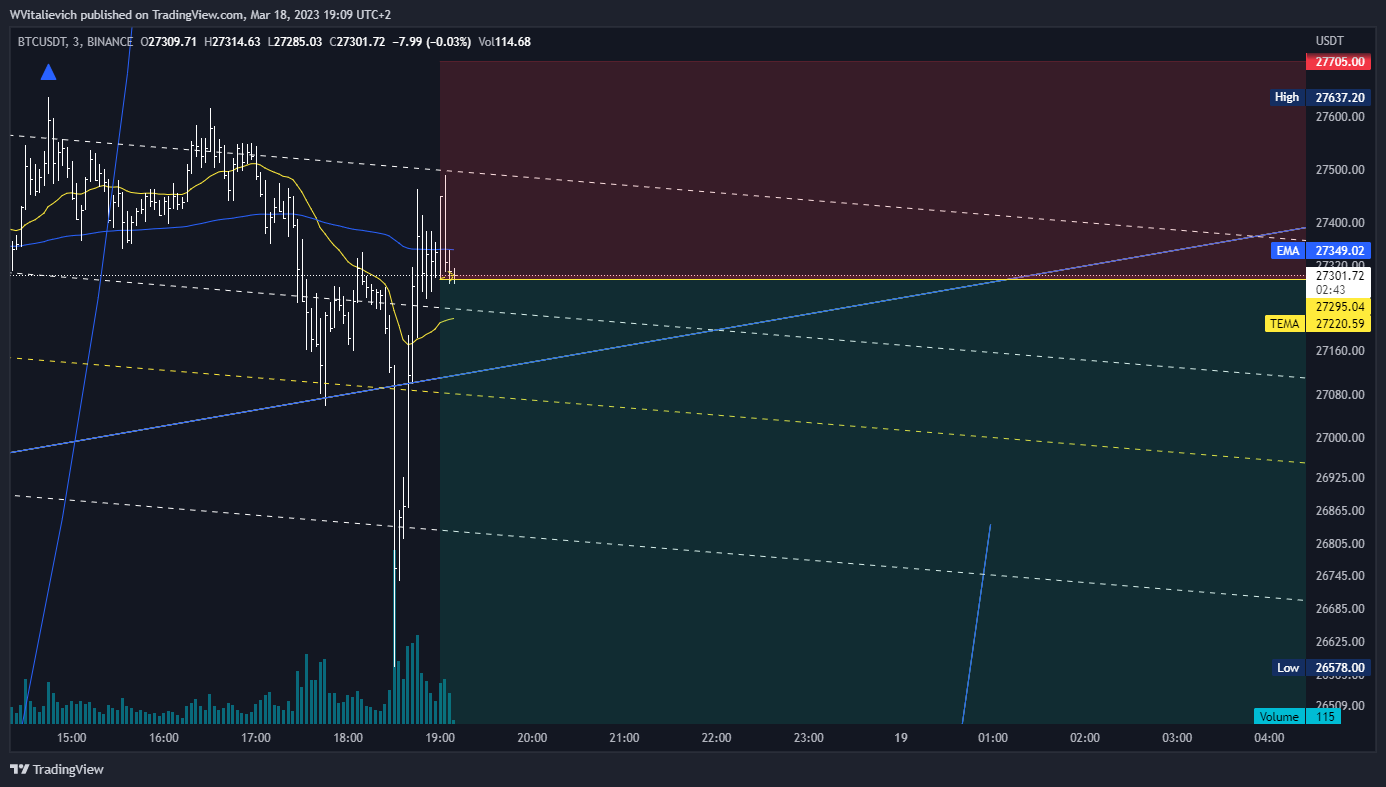
Task: Click the High label tag
Action: point(1287,97)
